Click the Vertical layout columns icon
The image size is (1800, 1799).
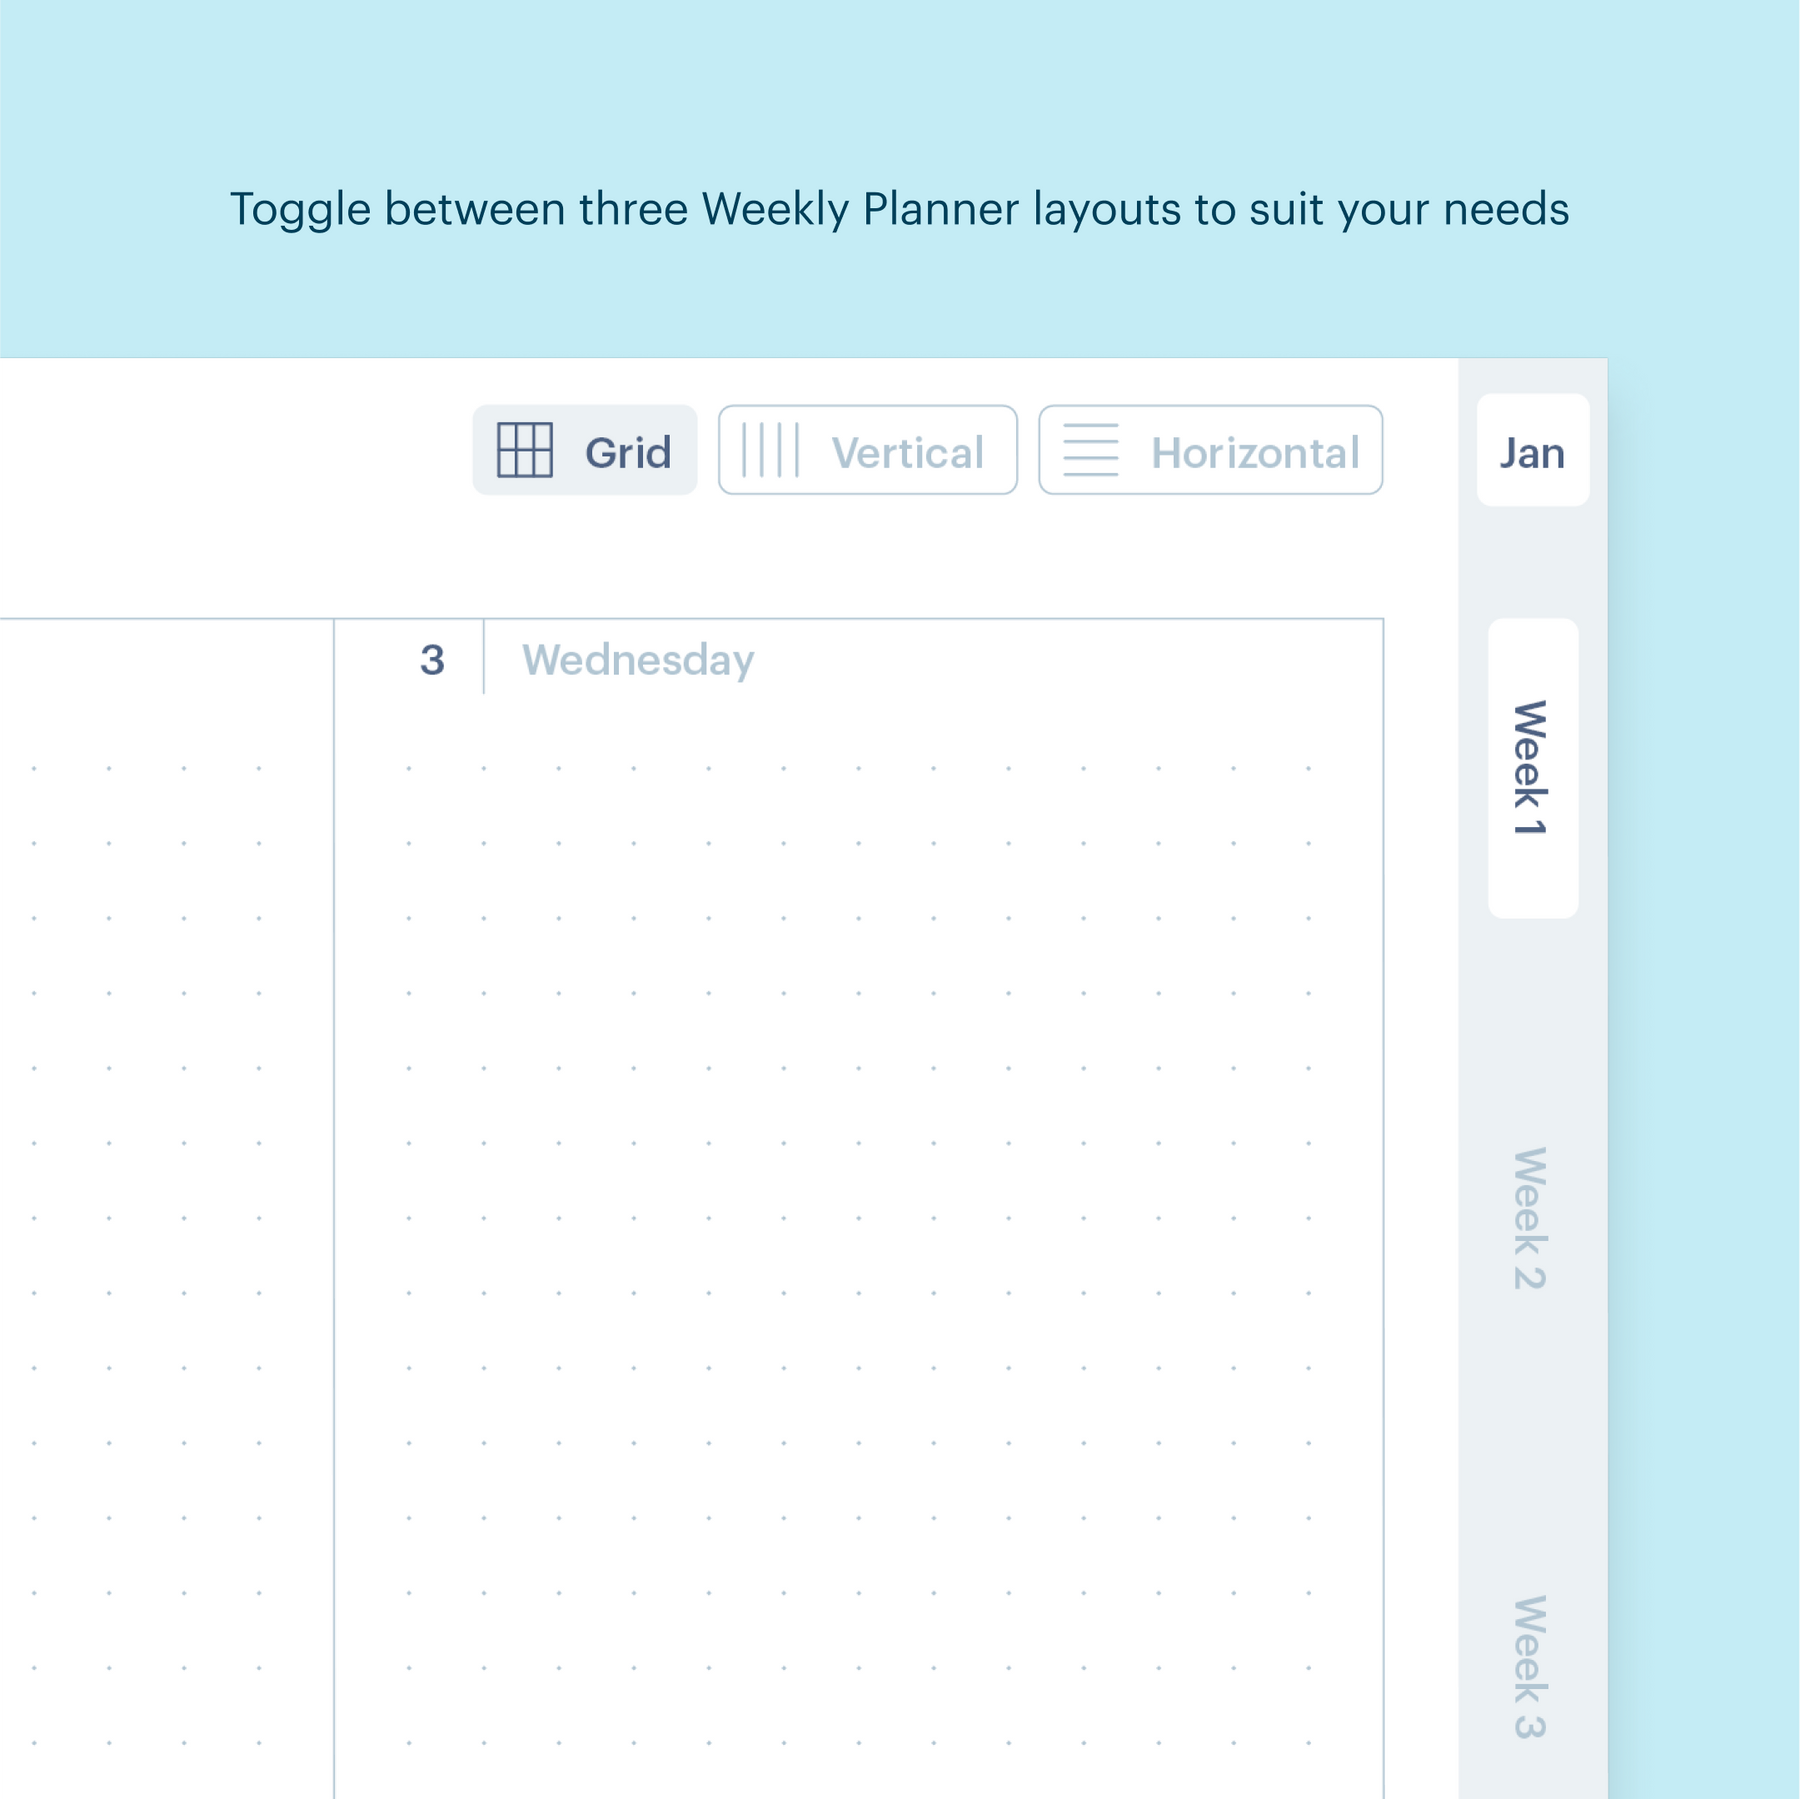(x=769, y=450)
